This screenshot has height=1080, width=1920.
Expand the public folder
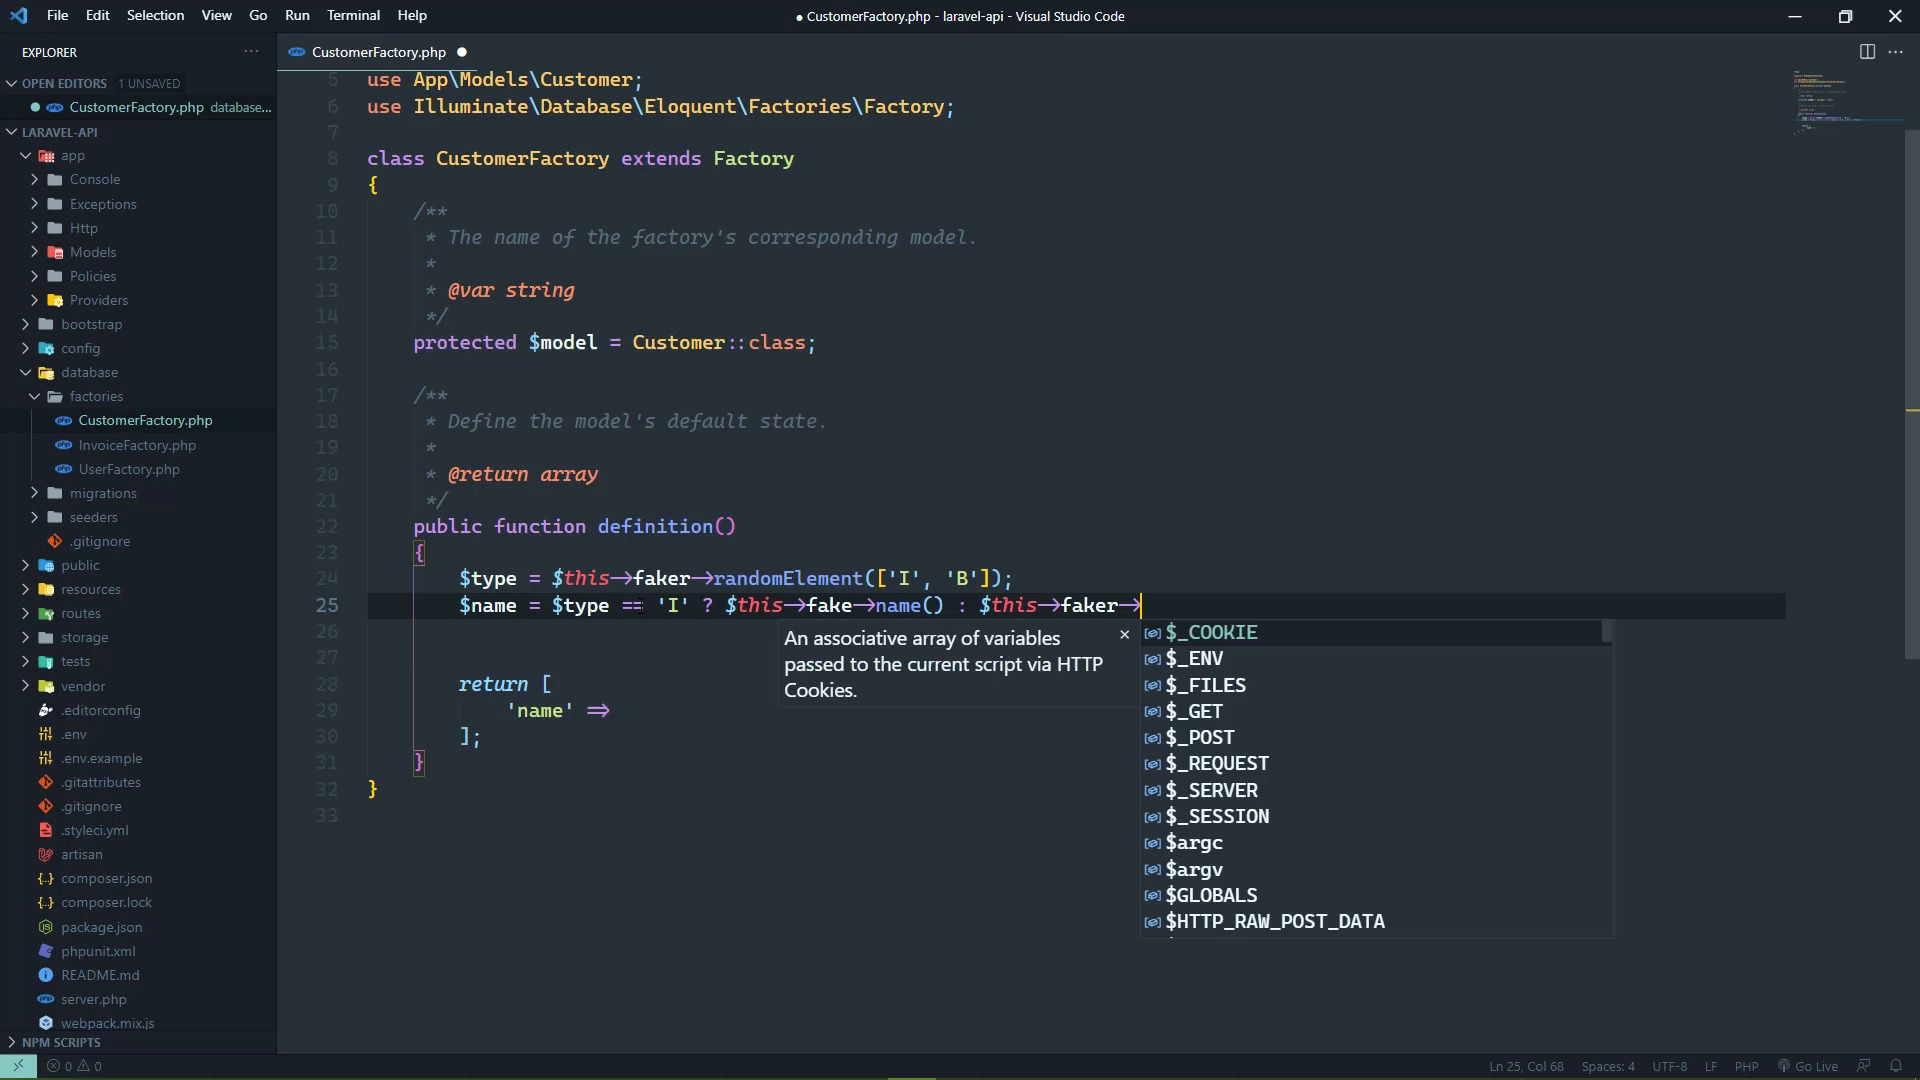click(80, 565)
